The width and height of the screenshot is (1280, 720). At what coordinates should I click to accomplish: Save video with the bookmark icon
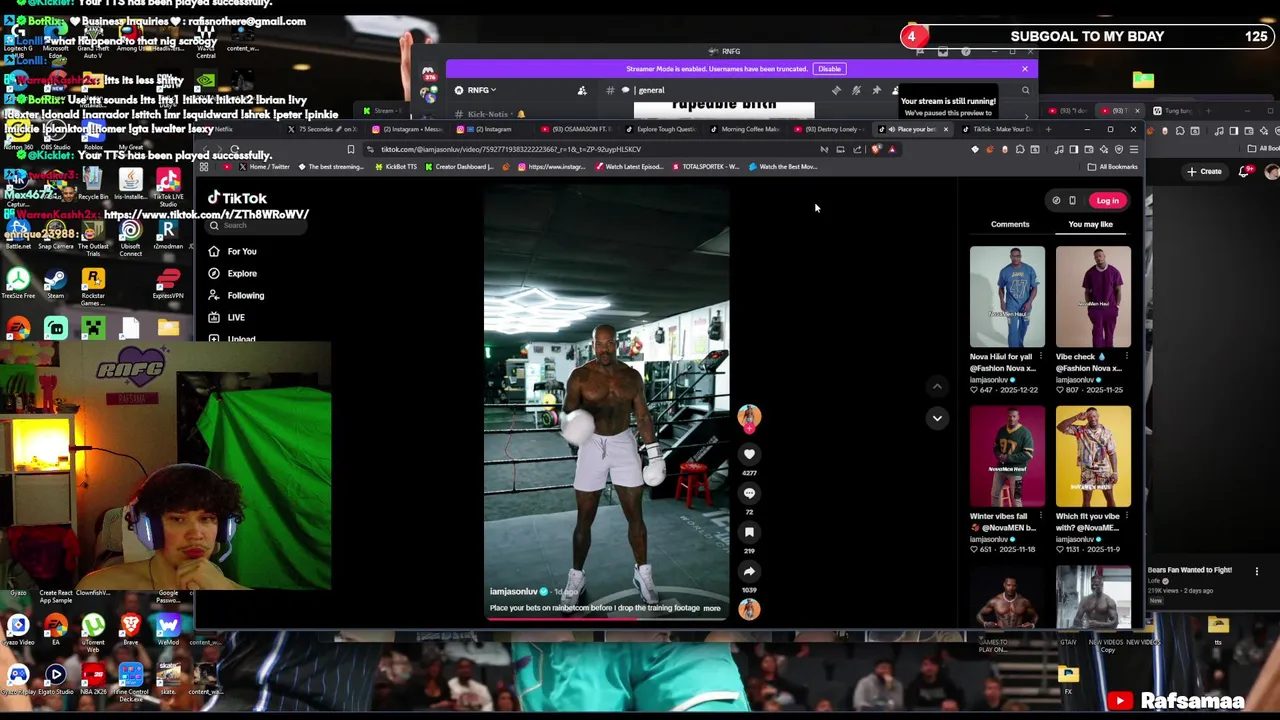[x=749, y=532]
